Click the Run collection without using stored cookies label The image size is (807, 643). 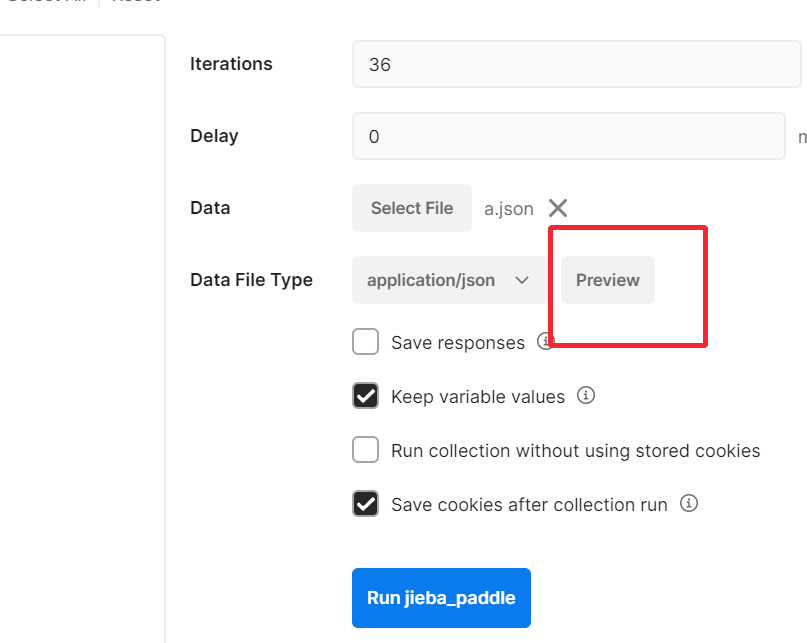(576, 451)
